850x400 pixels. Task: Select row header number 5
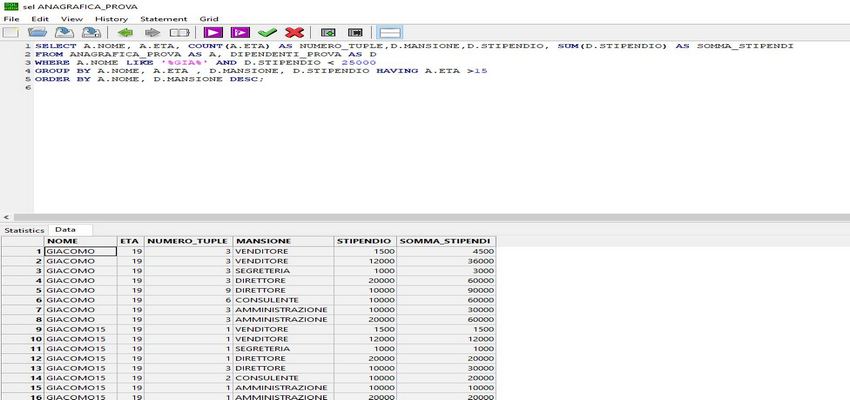pos(23,291)
